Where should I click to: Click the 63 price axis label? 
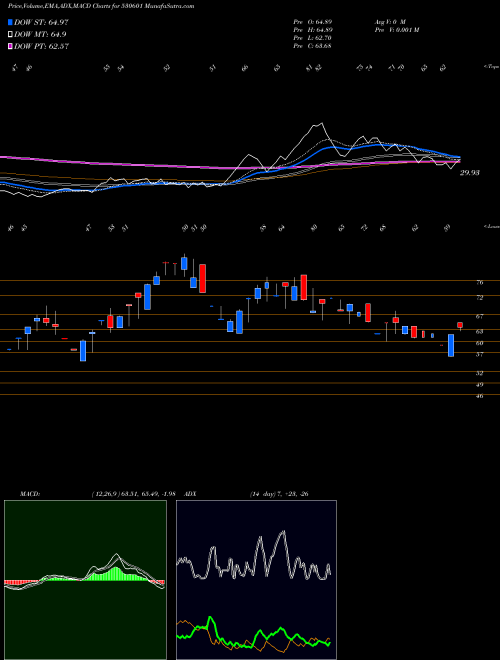(x=479, y=331)
